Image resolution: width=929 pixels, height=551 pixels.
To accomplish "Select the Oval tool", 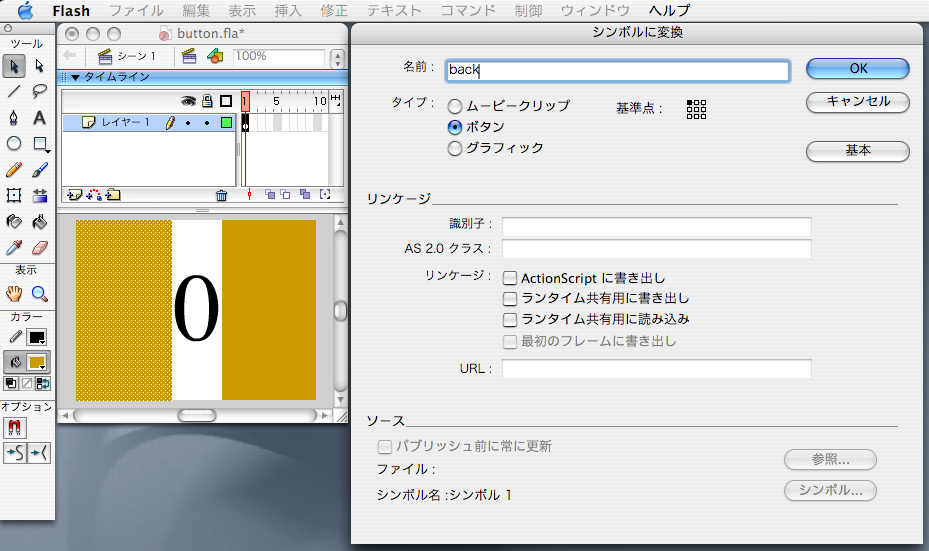I will pyautogui.click(x=14, y=144).
